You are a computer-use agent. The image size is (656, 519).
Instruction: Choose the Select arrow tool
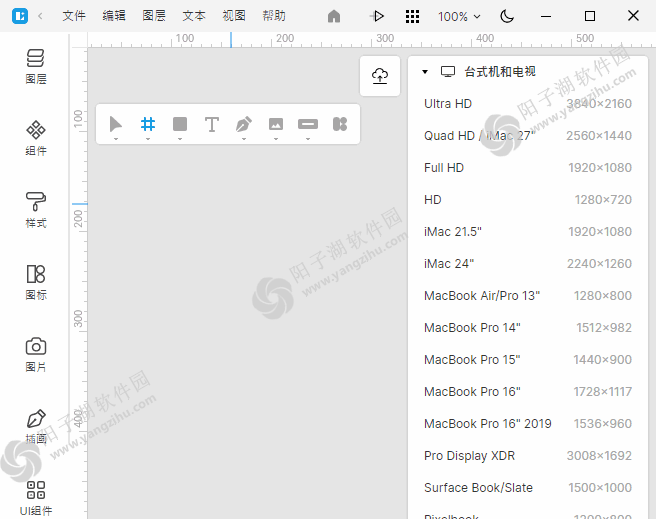115,124
